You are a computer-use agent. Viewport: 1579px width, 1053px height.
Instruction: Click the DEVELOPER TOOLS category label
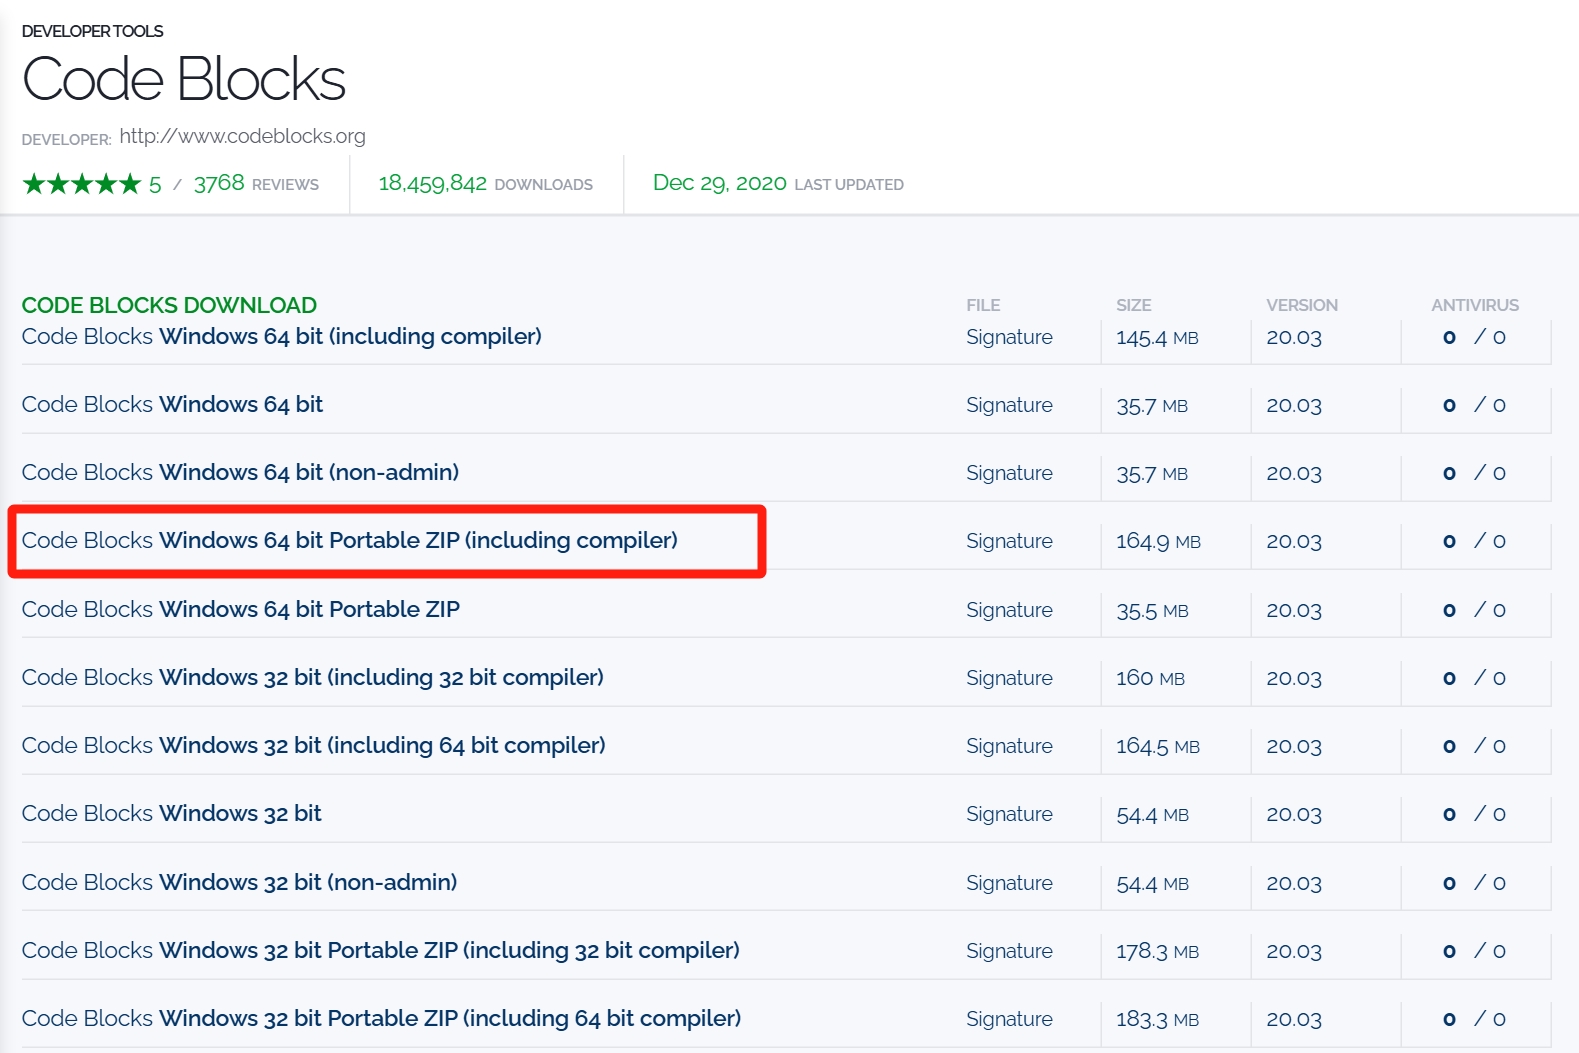(x=92, y=31)
